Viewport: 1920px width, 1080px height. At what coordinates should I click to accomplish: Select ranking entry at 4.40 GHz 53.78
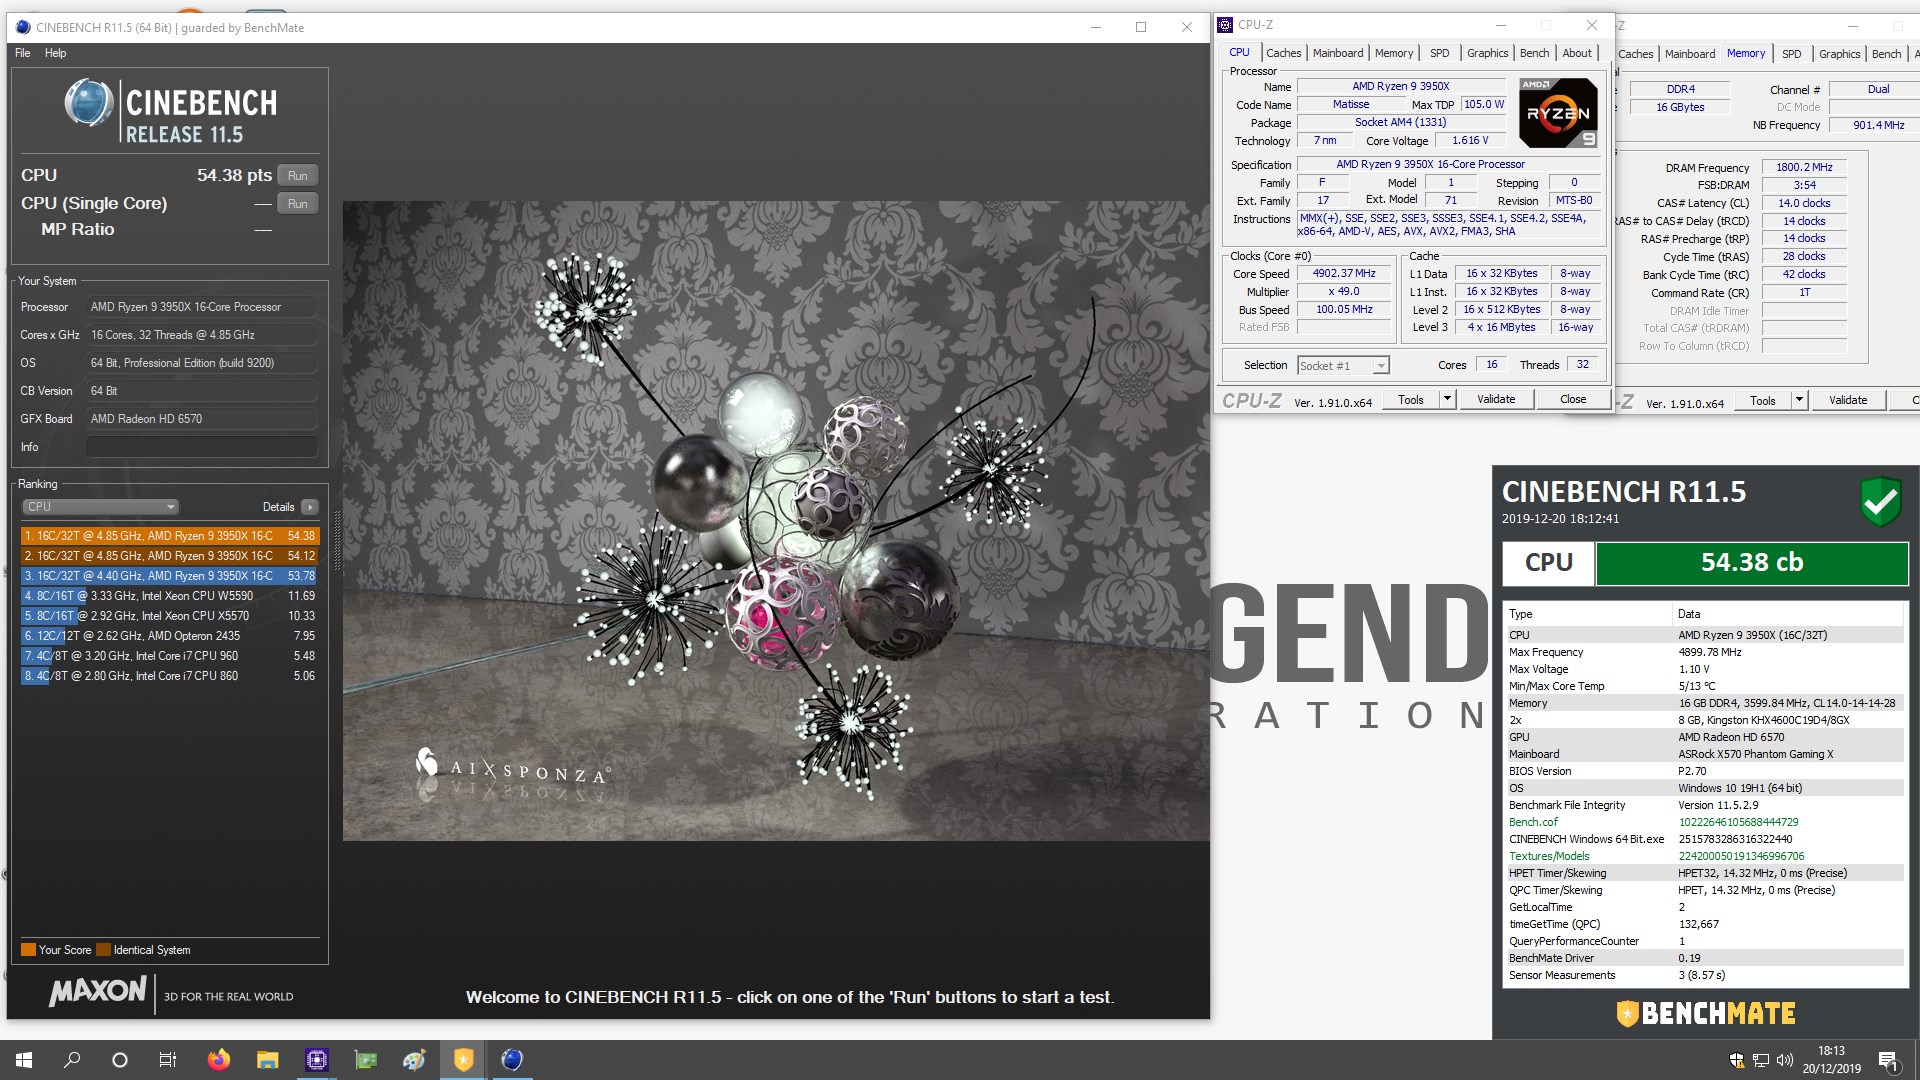(169, 576)
